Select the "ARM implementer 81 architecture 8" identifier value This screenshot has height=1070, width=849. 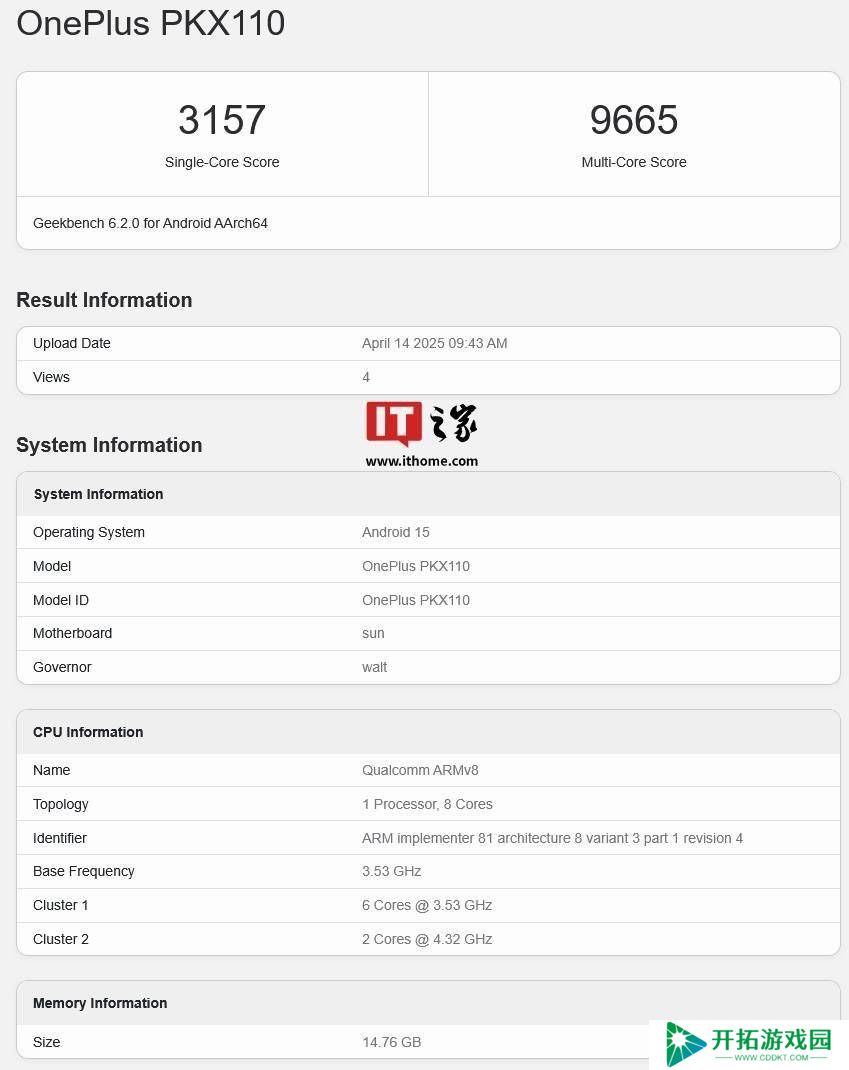click(x=552, y=839)
